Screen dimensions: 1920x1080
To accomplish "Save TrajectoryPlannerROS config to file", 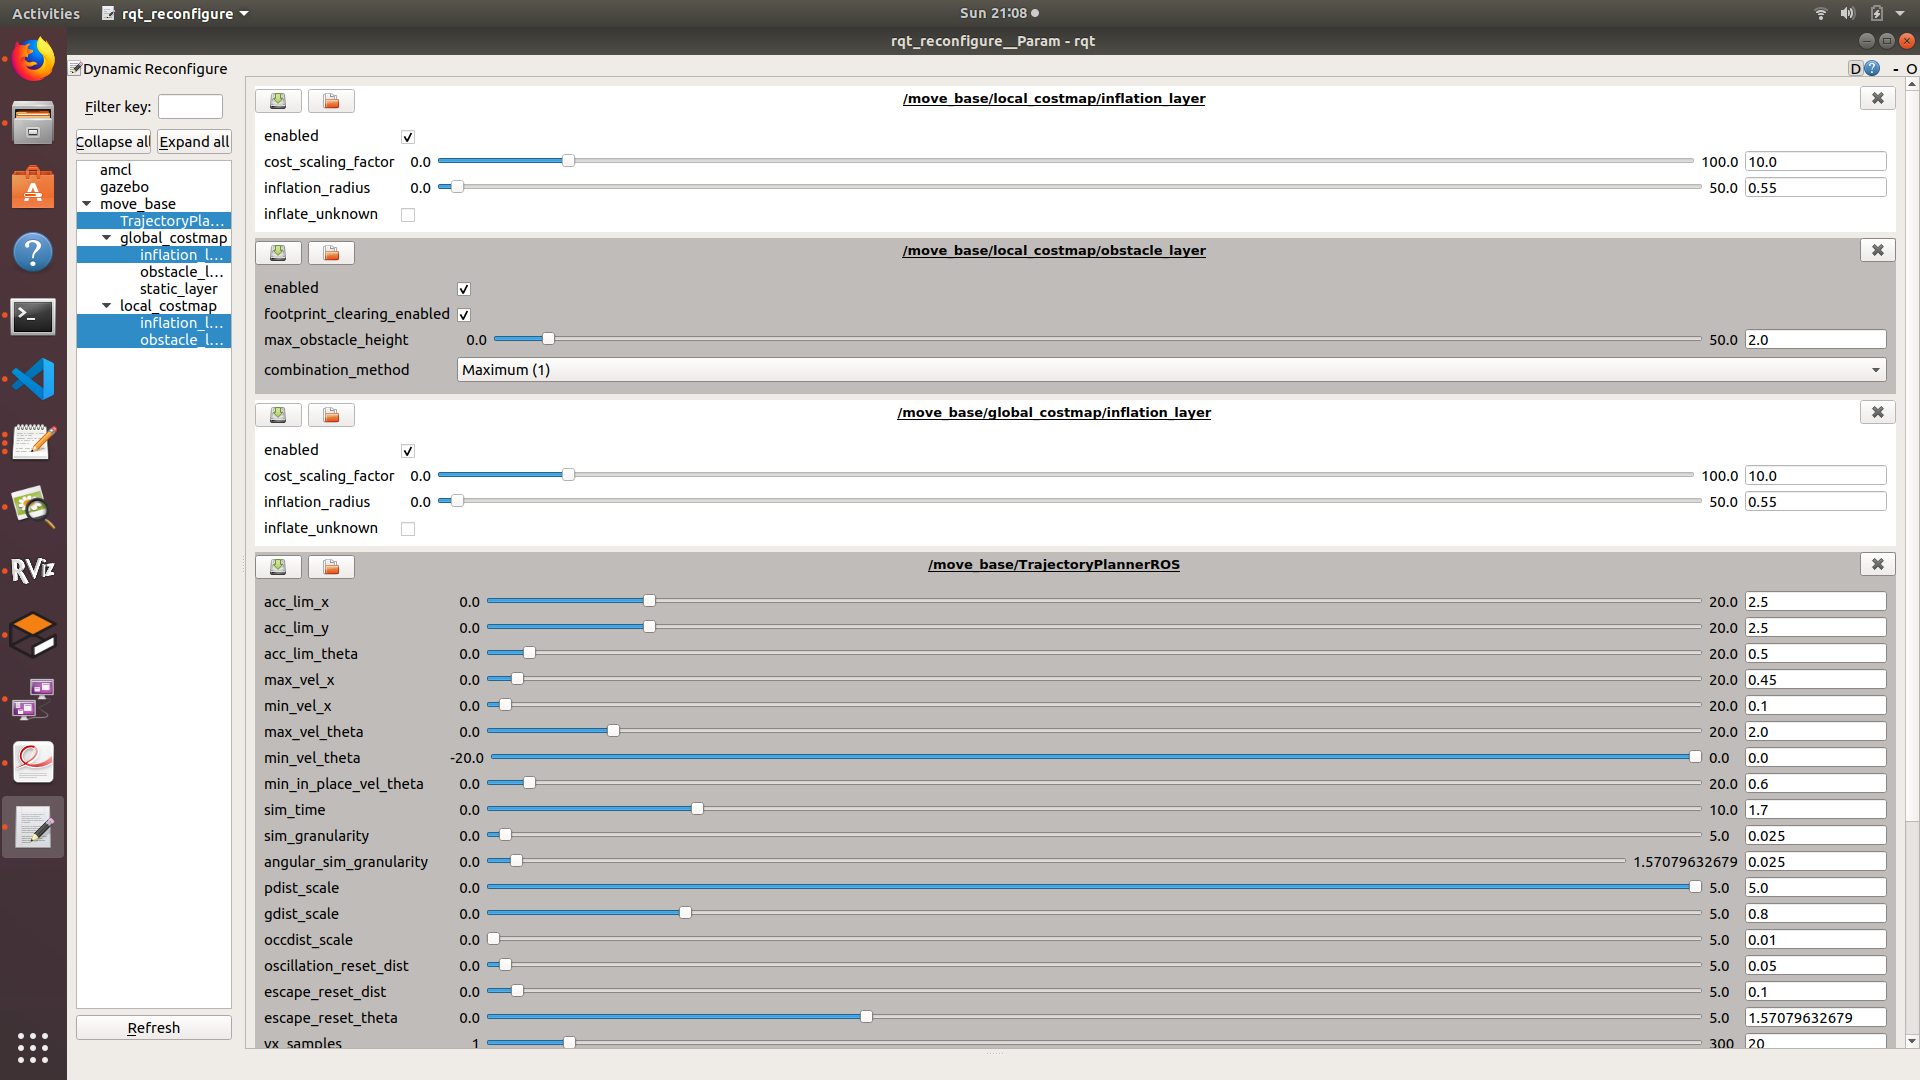I will 278,567.
